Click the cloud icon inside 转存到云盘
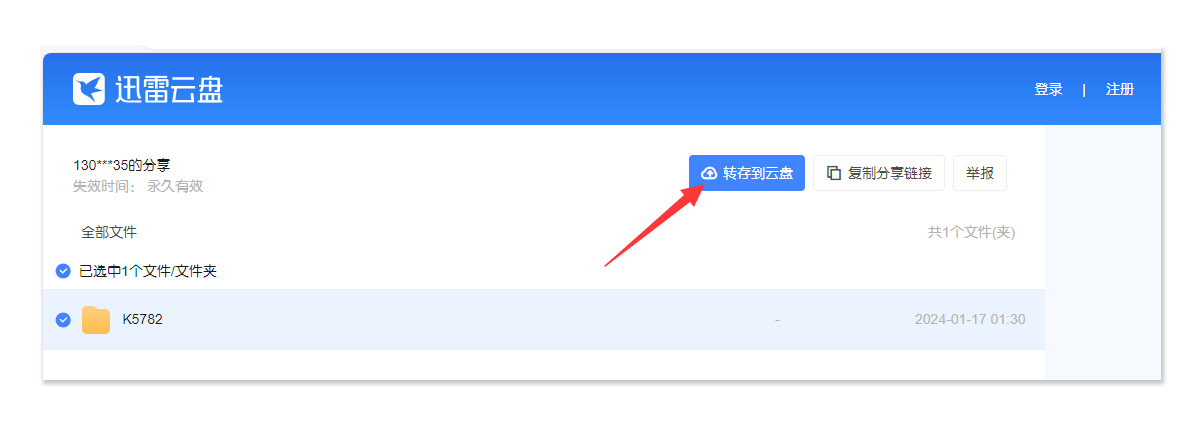The width and height of the screenshot is (1200, 424). point(709,173)
